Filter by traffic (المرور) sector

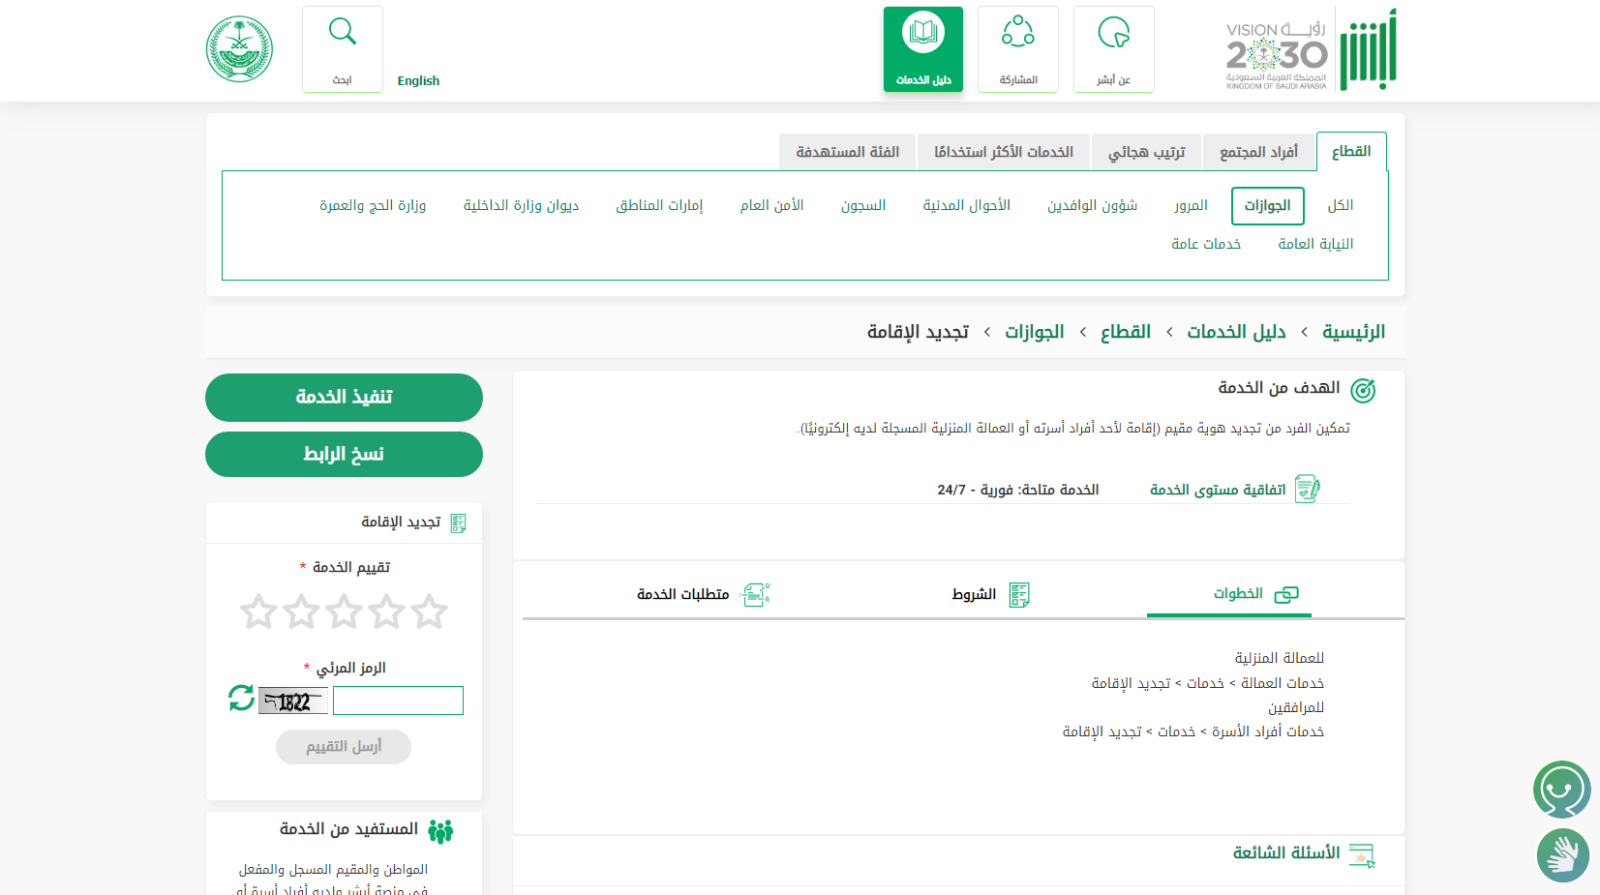pyautogui.click(x=1190, y=205)
